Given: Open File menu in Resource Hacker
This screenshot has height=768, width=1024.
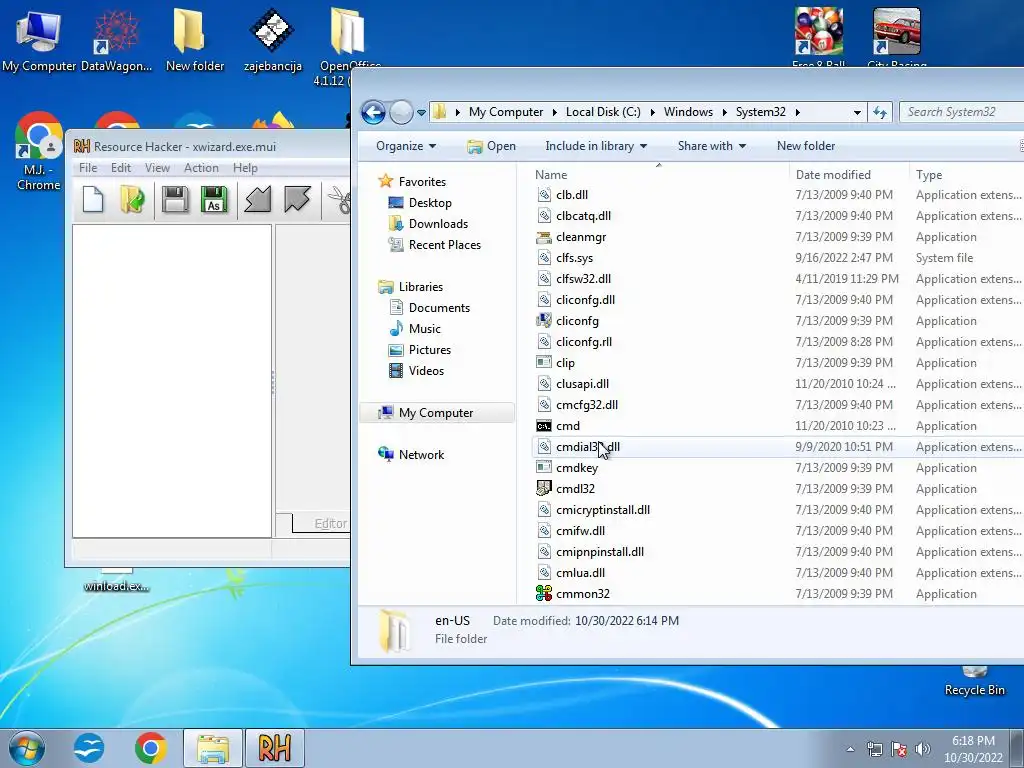Looking at the screenshot, I should pos(88,168).
